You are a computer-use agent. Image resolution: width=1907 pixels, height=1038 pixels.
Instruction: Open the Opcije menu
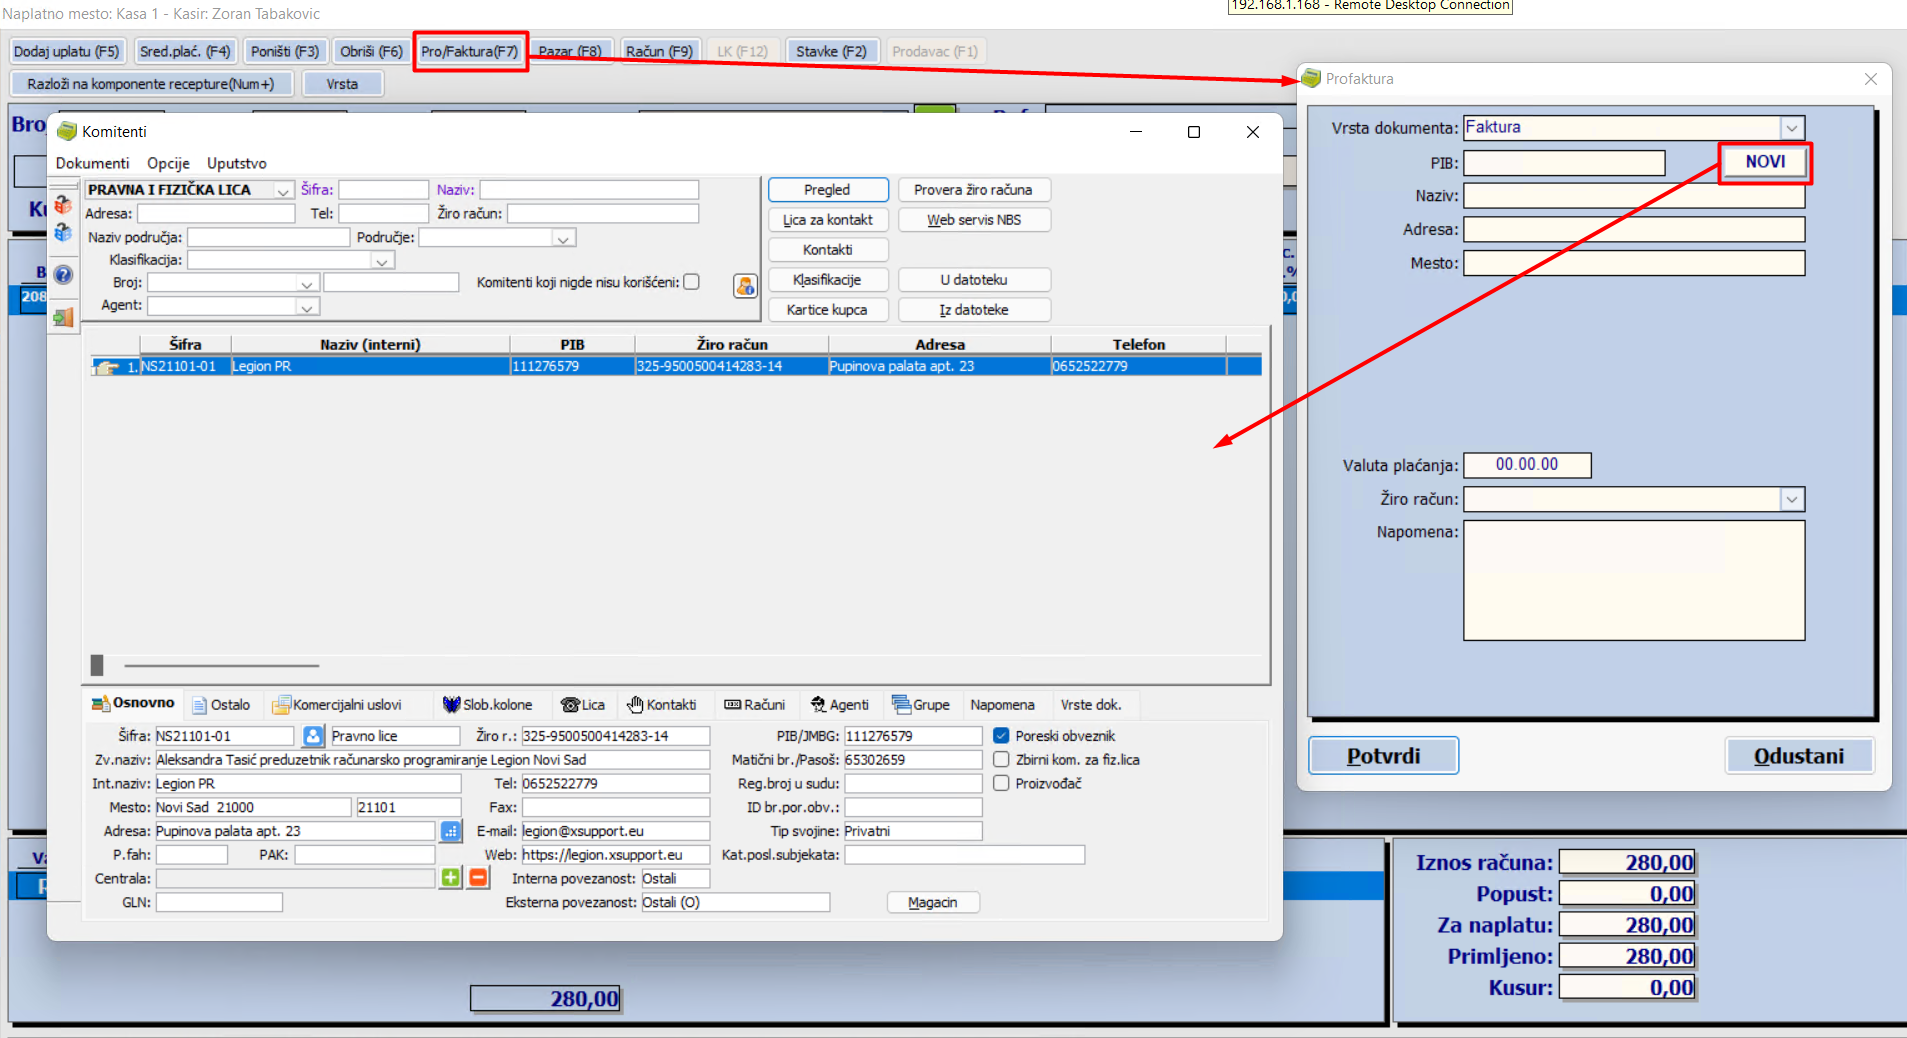pyautogui.click(x=168, y=163)
